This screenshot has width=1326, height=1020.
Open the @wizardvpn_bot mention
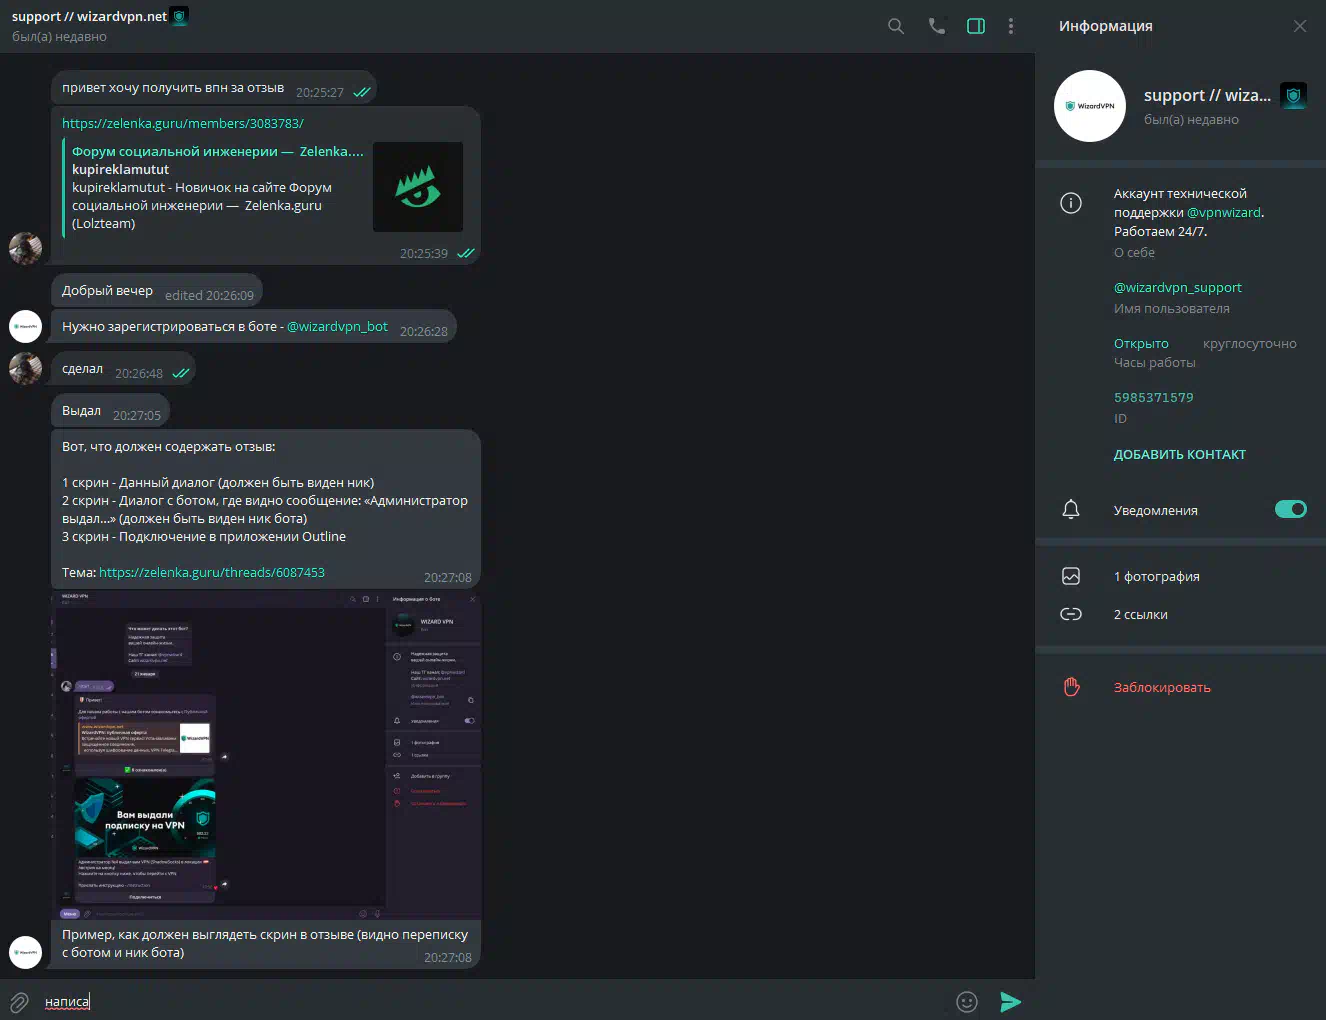337,326
